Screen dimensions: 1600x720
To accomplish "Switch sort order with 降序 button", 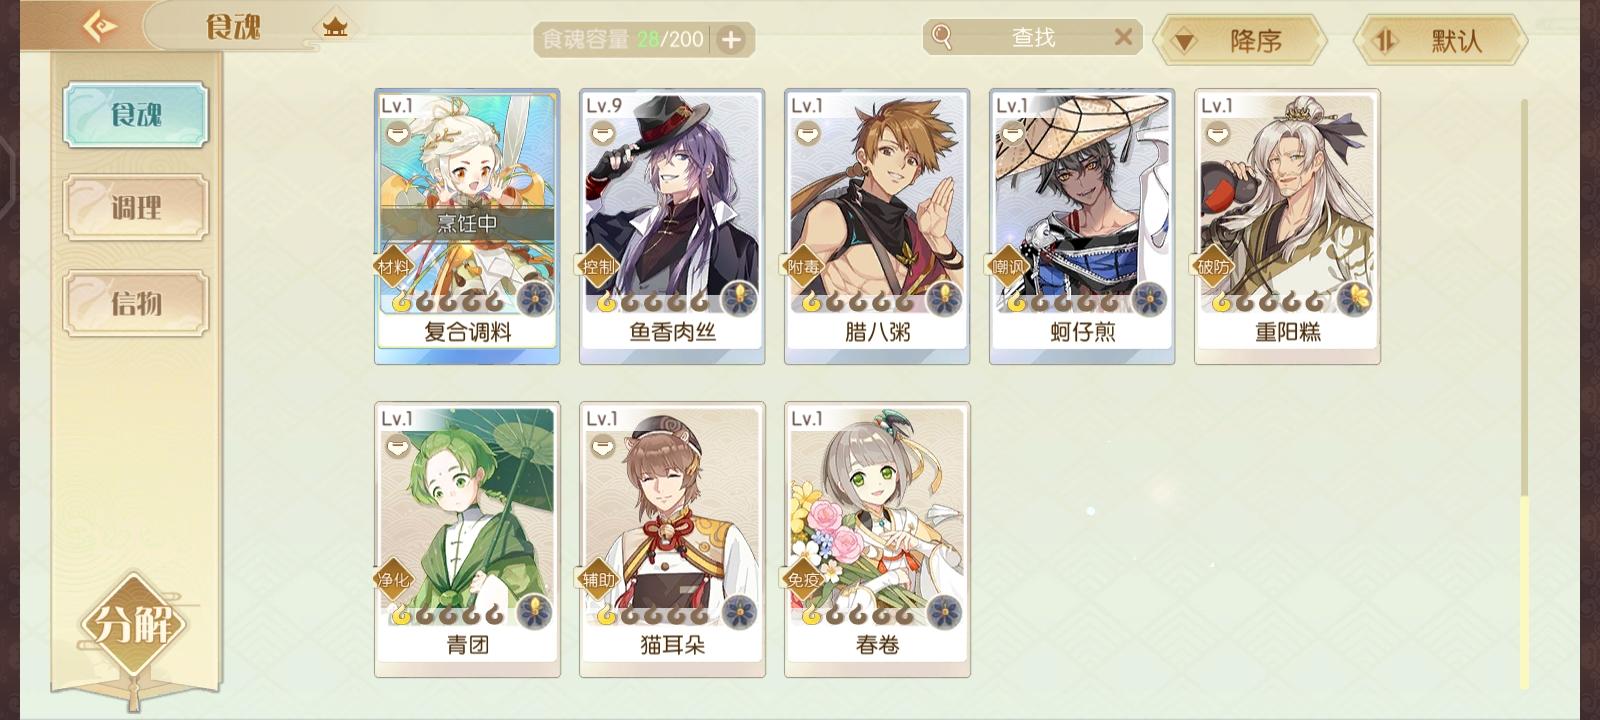I will (x=1240, y=41).
